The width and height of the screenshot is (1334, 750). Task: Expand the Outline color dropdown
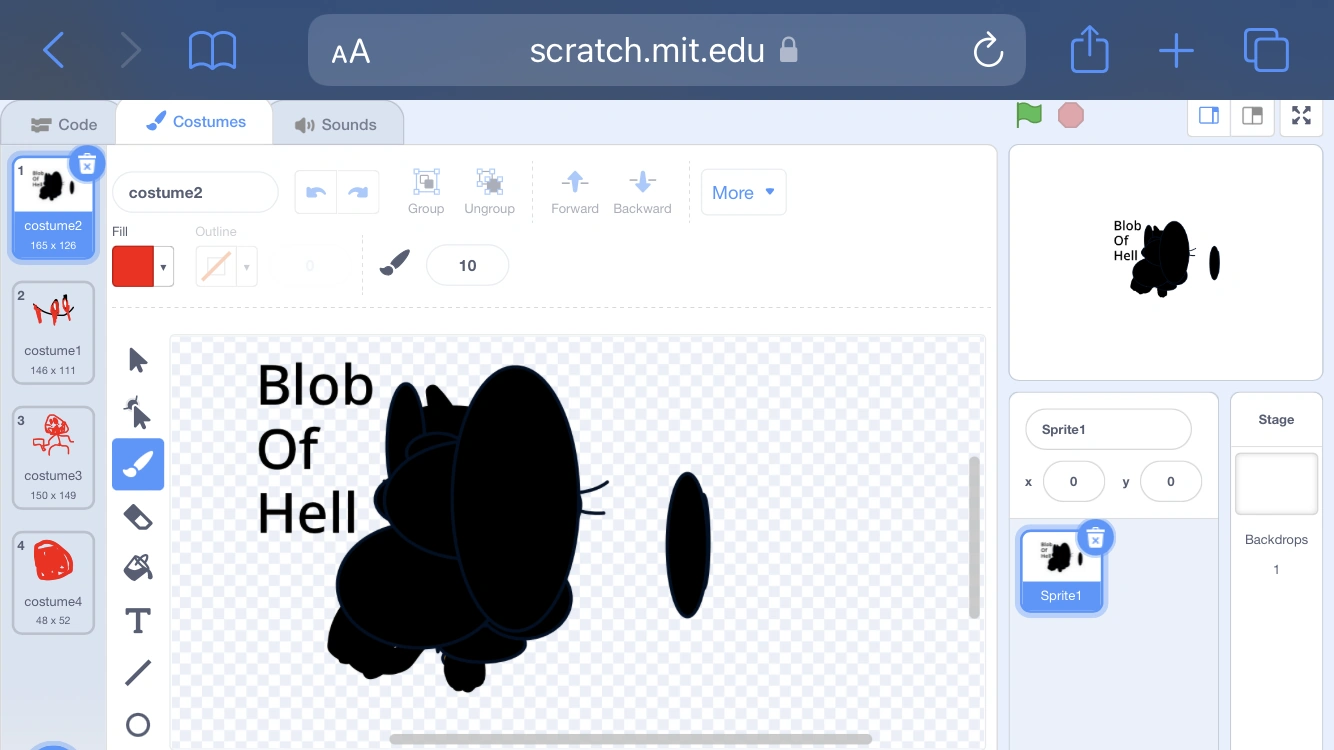(x=247, y=267)
